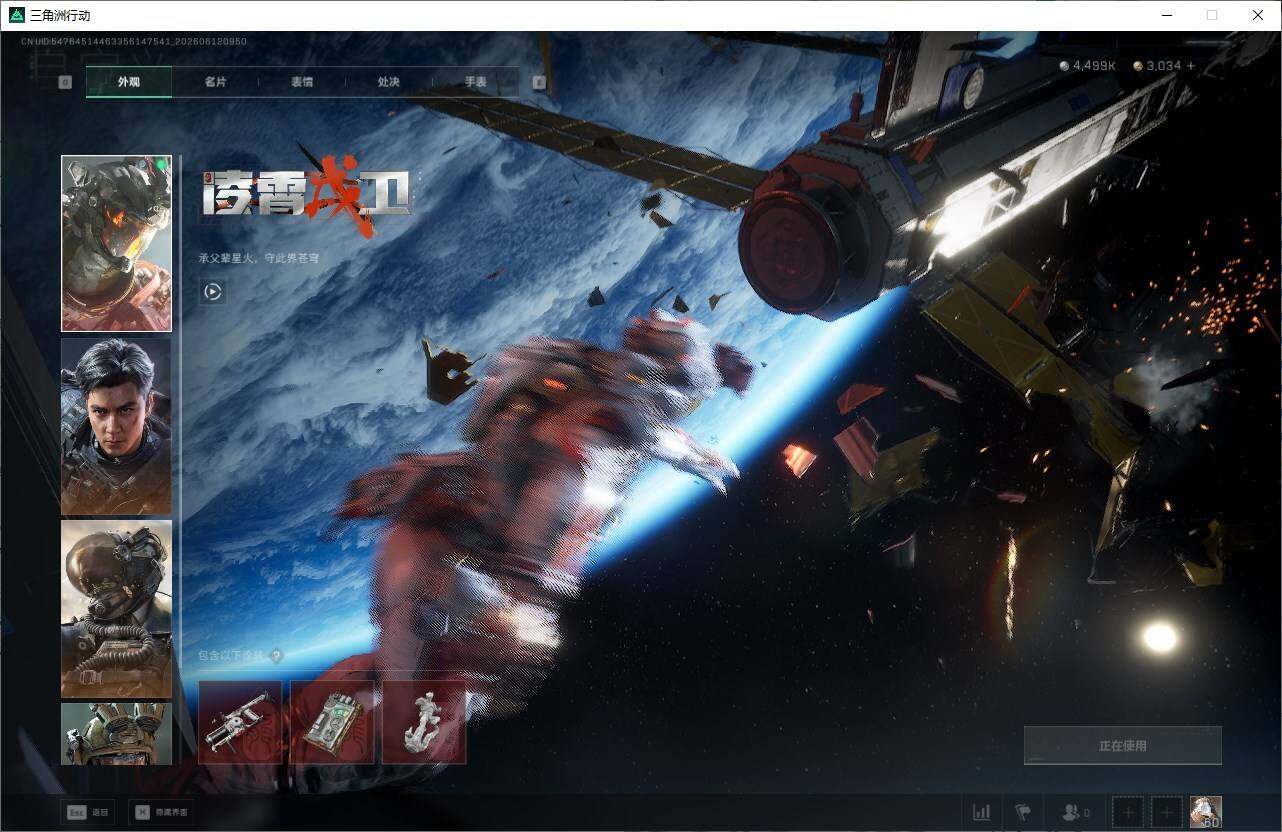Click the CN UID text at top

point(134,42)
